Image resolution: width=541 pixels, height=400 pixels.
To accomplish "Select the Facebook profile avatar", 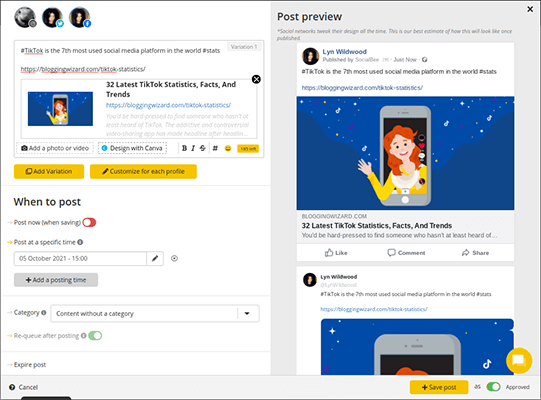I will click(80, 17).
